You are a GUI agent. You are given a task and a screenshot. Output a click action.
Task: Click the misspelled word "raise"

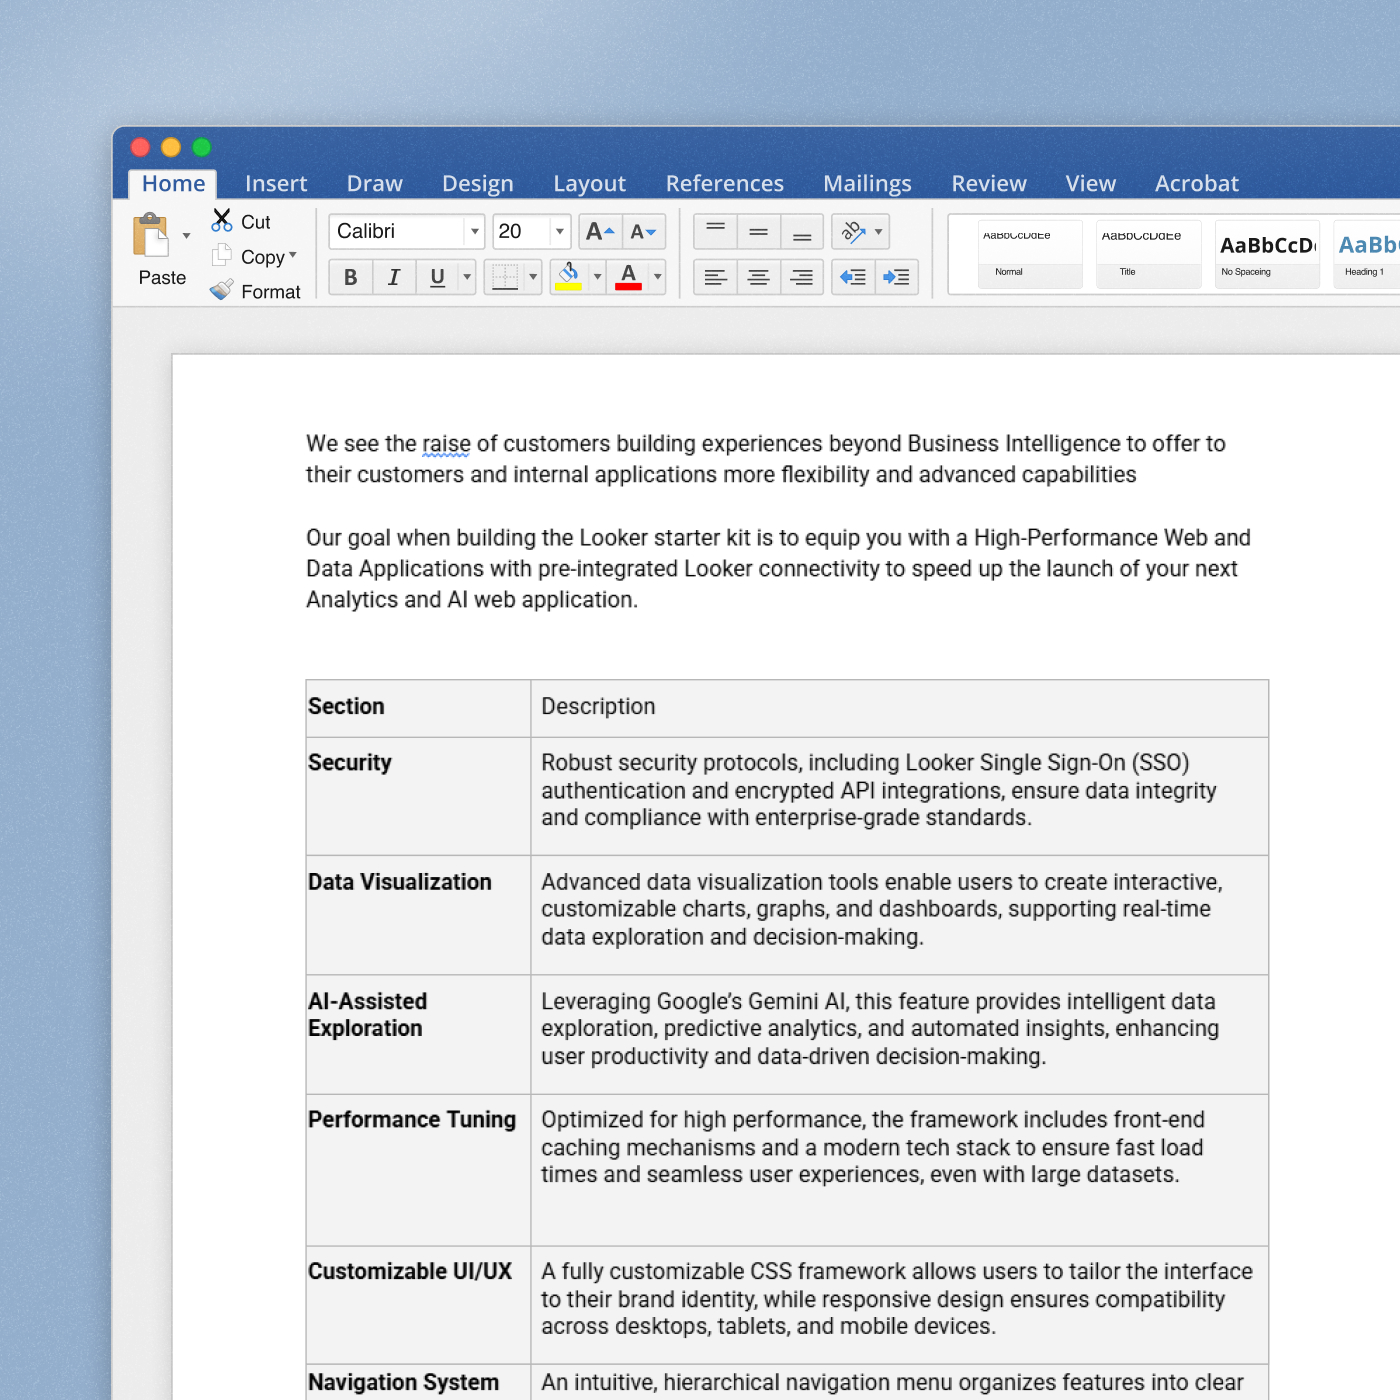point(446,444)
